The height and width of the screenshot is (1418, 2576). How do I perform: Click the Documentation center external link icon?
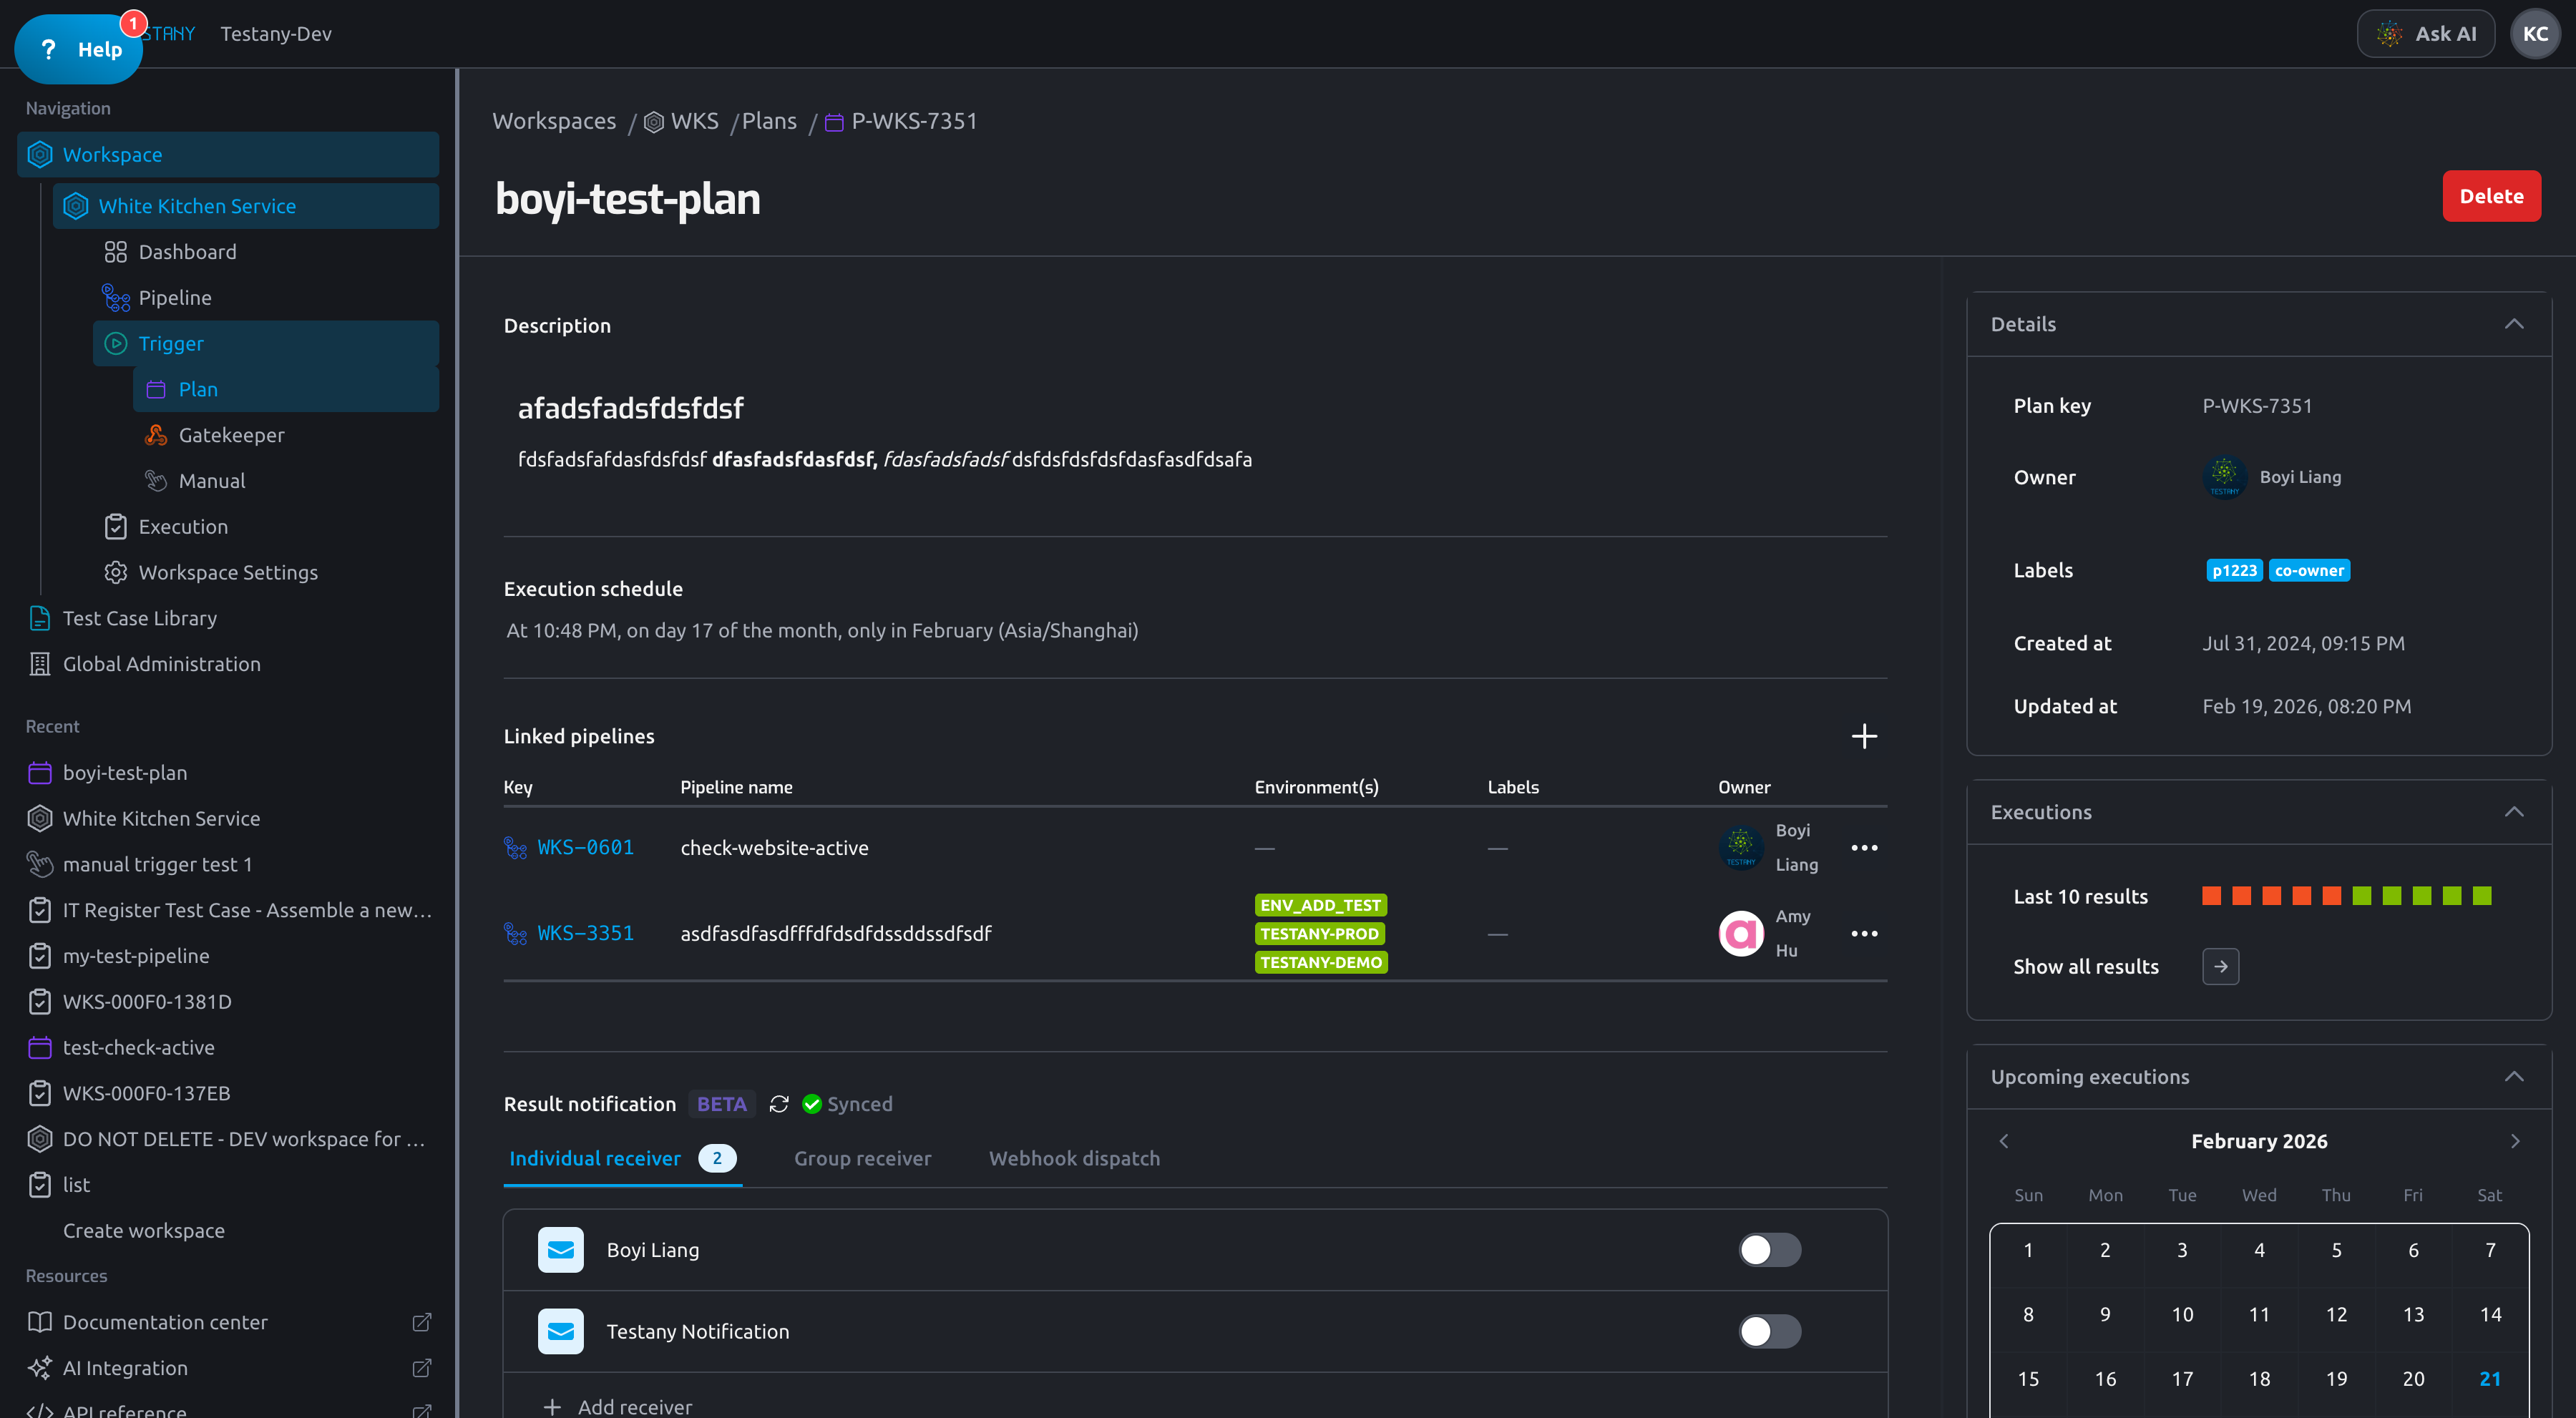(x=422, y=1322)
